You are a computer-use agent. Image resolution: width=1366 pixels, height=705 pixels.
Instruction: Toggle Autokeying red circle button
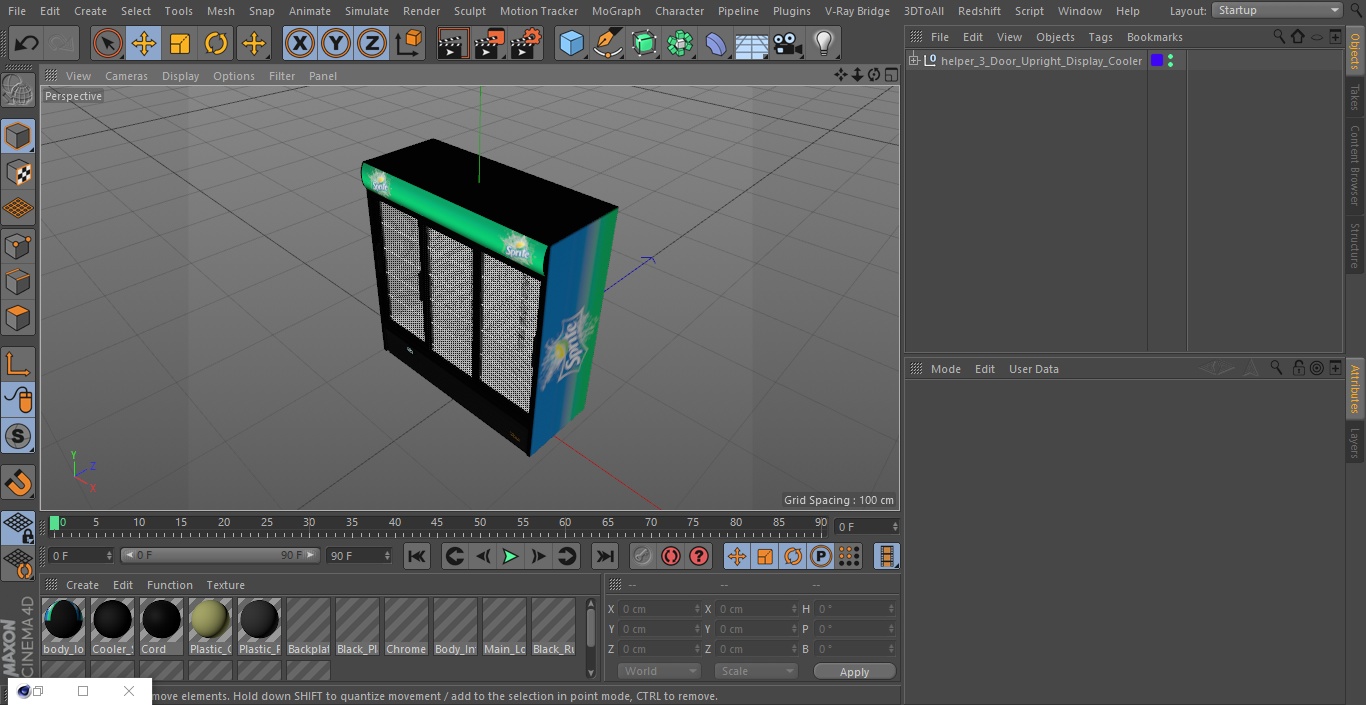pyautogui.click(x=671, y=556)
